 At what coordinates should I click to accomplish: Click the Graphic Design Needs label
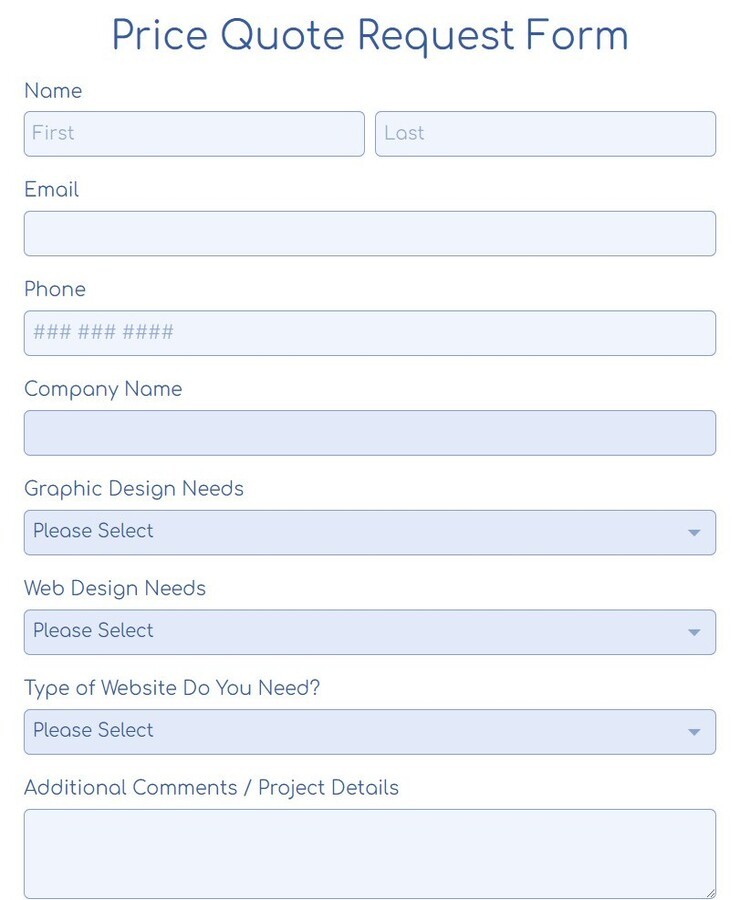(134, 489)
